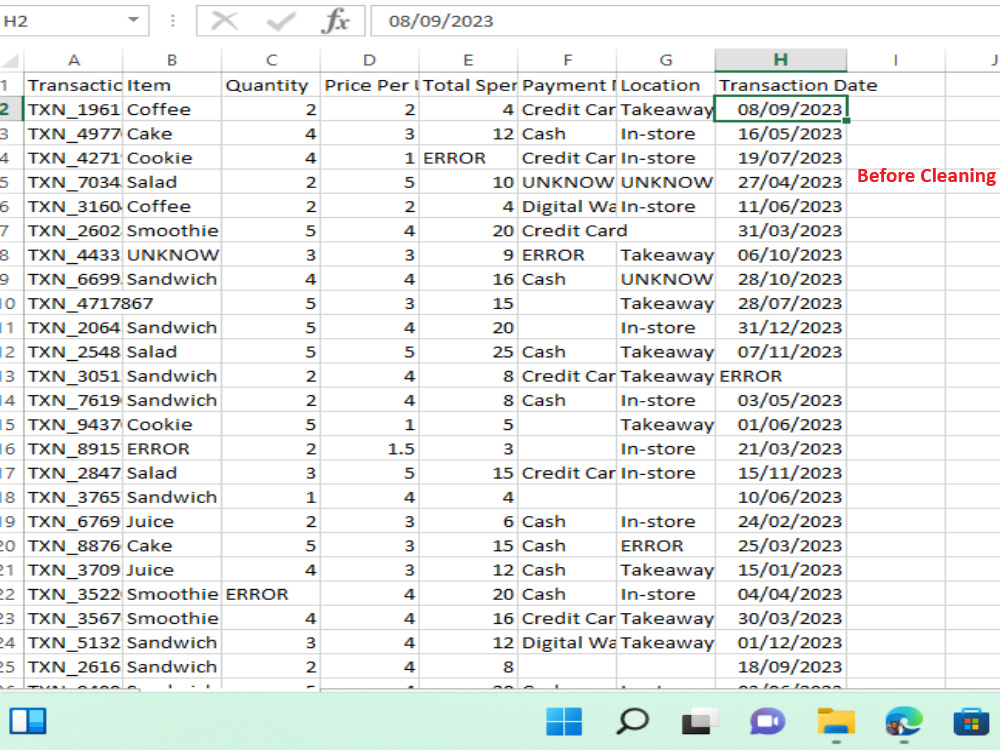
Task: Expand the Name Box dropdown arrow
Action: tap(133, 20)
